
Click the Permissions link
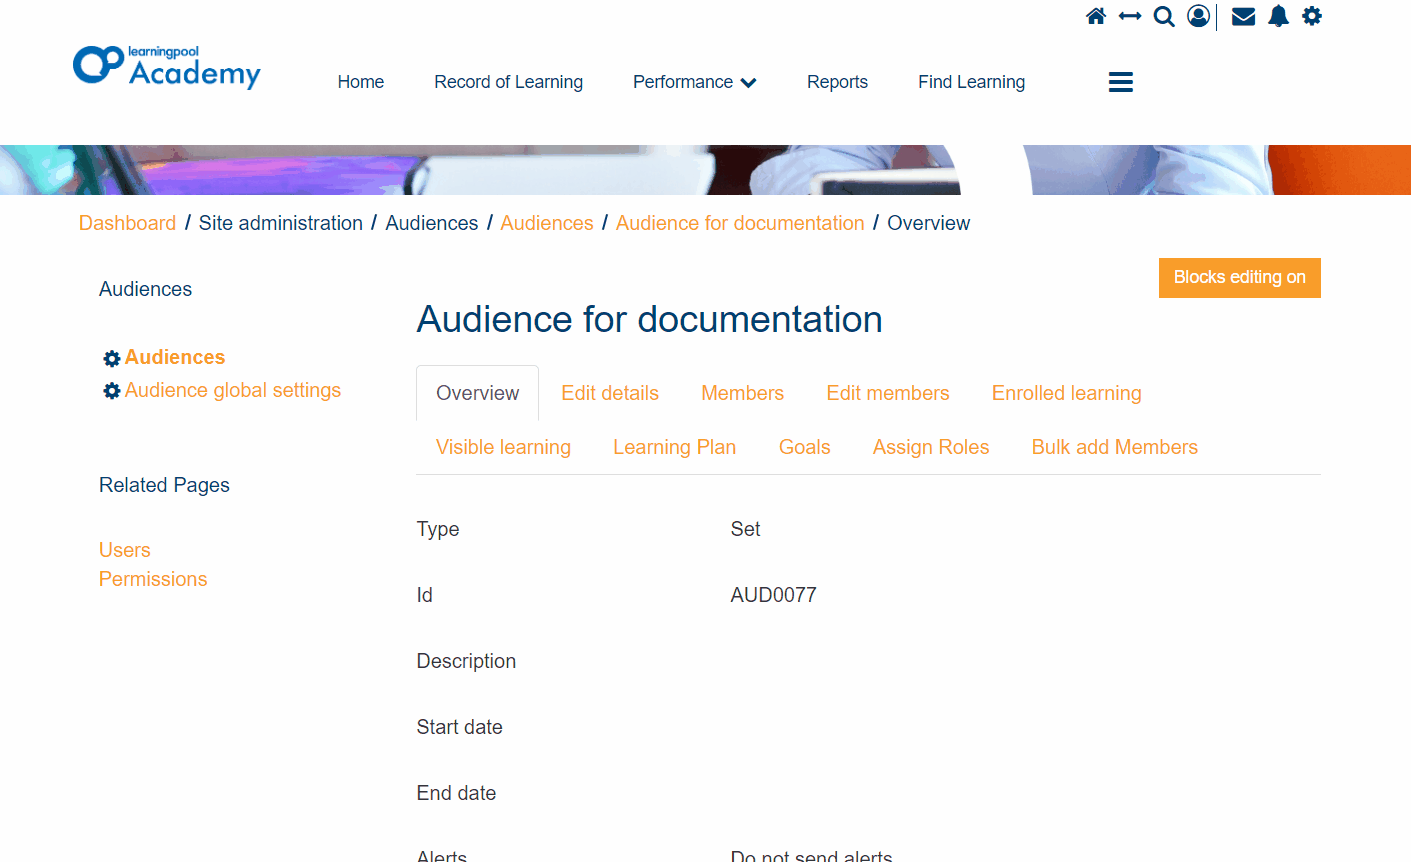click(152, 579)
